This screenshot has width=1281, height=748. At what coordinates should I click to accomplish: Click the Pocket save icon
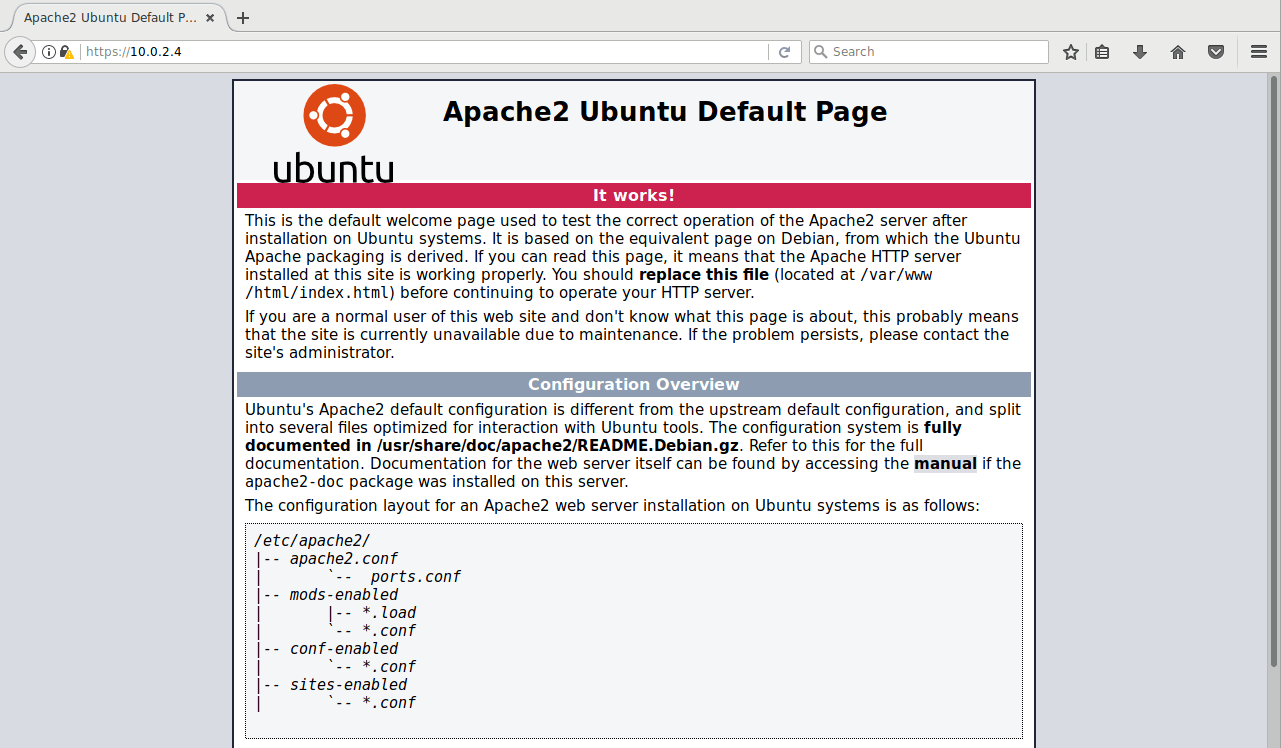tap(1216, 52)
